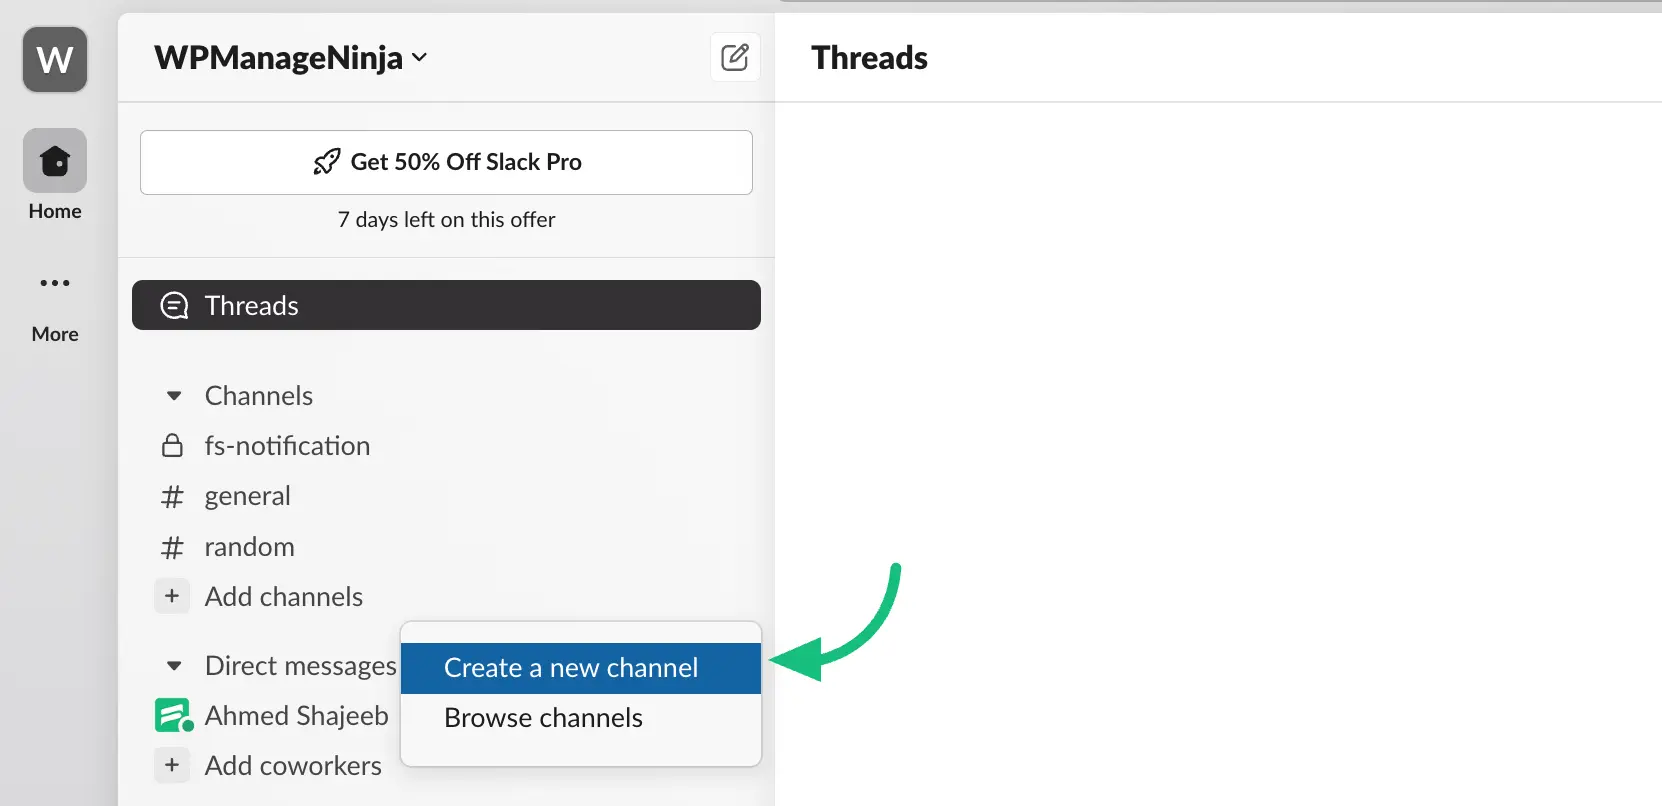Open the Home view icon
Image resolution: width=1662 pixels, height=806 pixels.
(x=55, y=160)
